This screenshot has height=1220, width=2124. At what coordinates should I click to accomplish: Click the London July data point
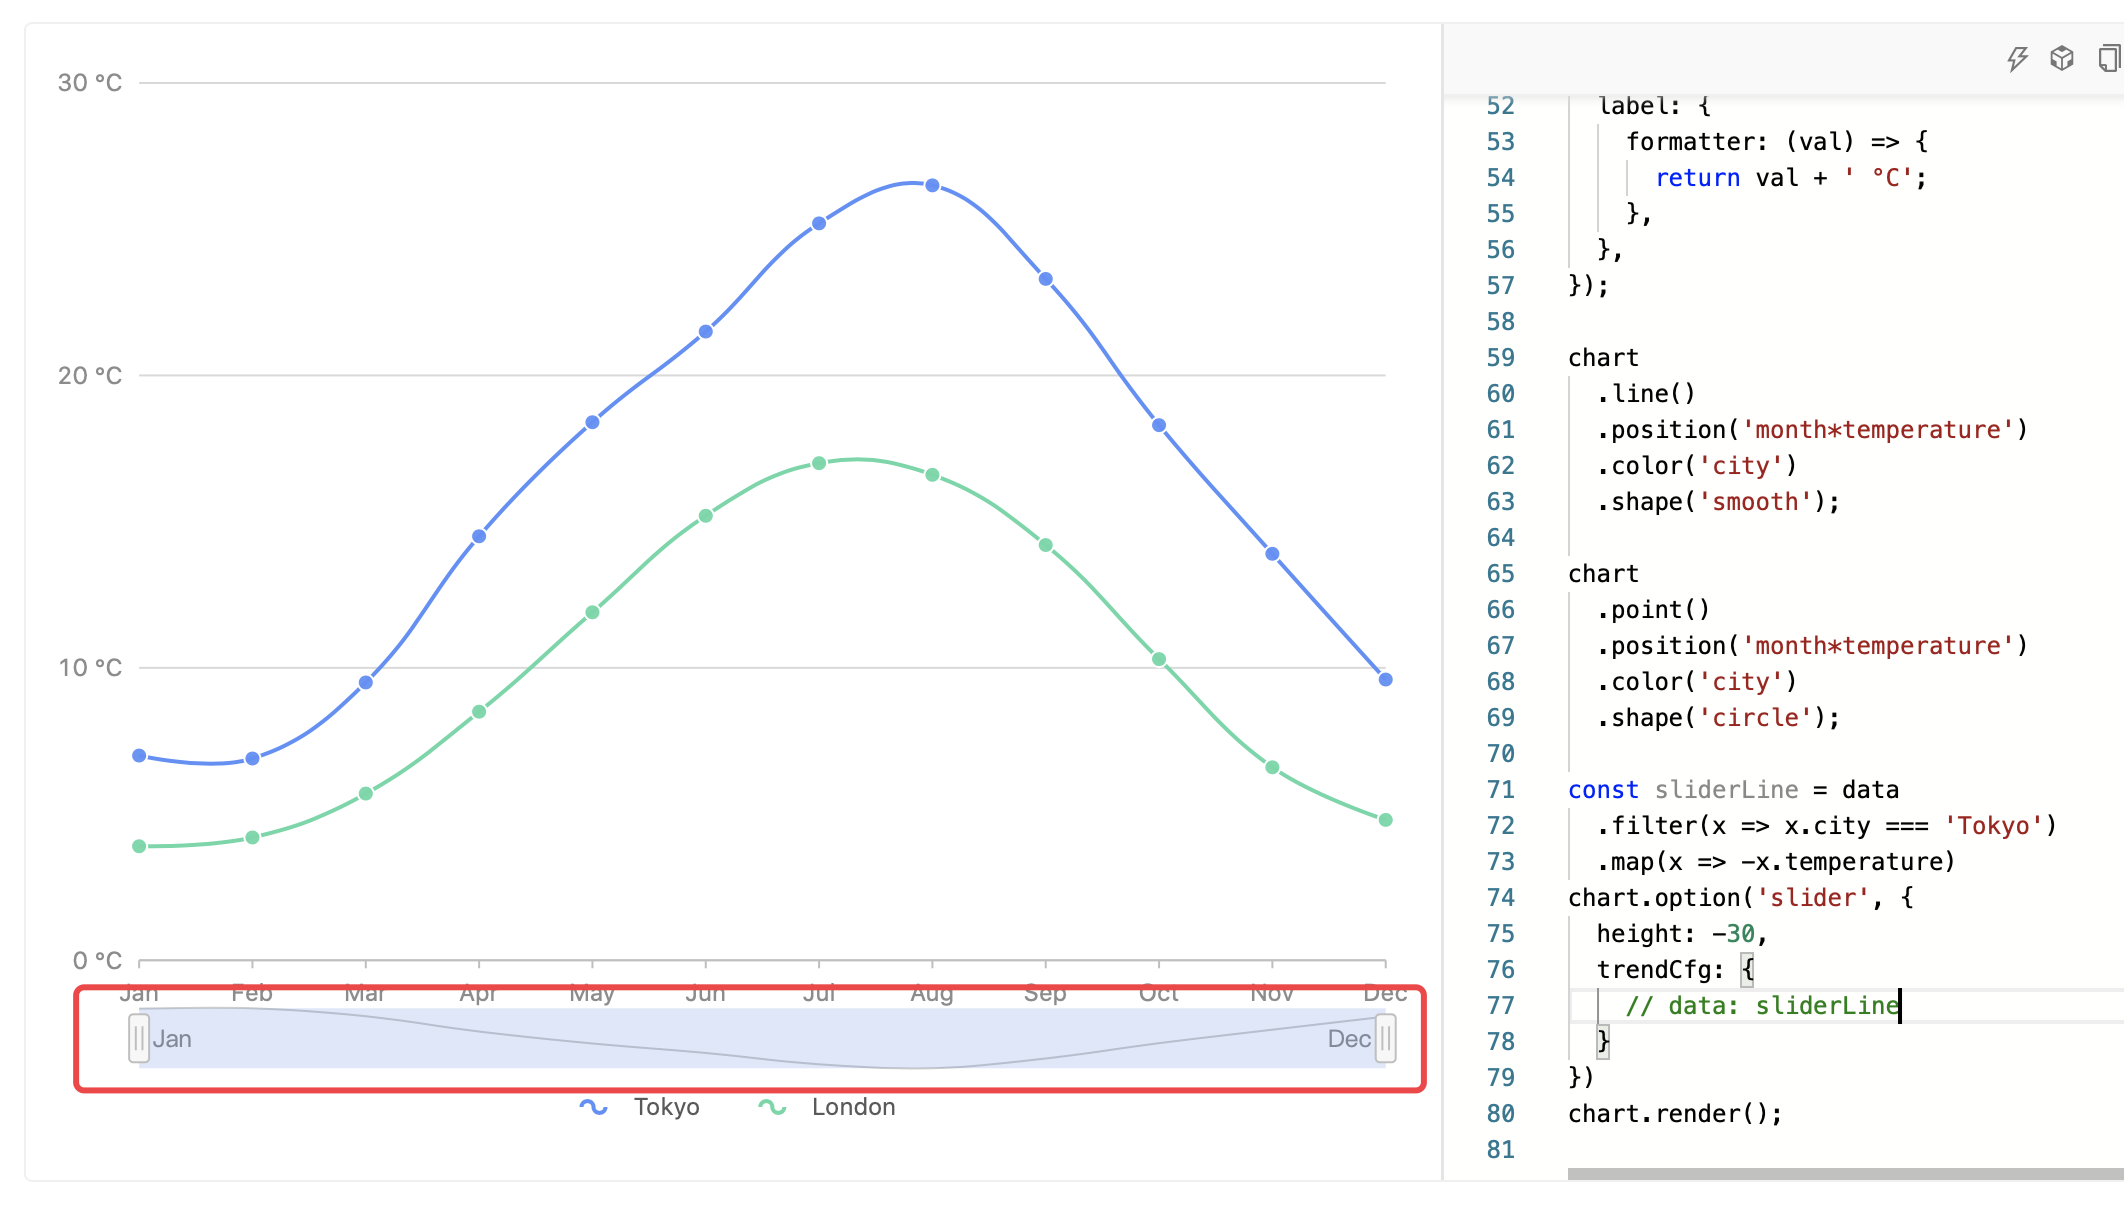coord(819,463)
